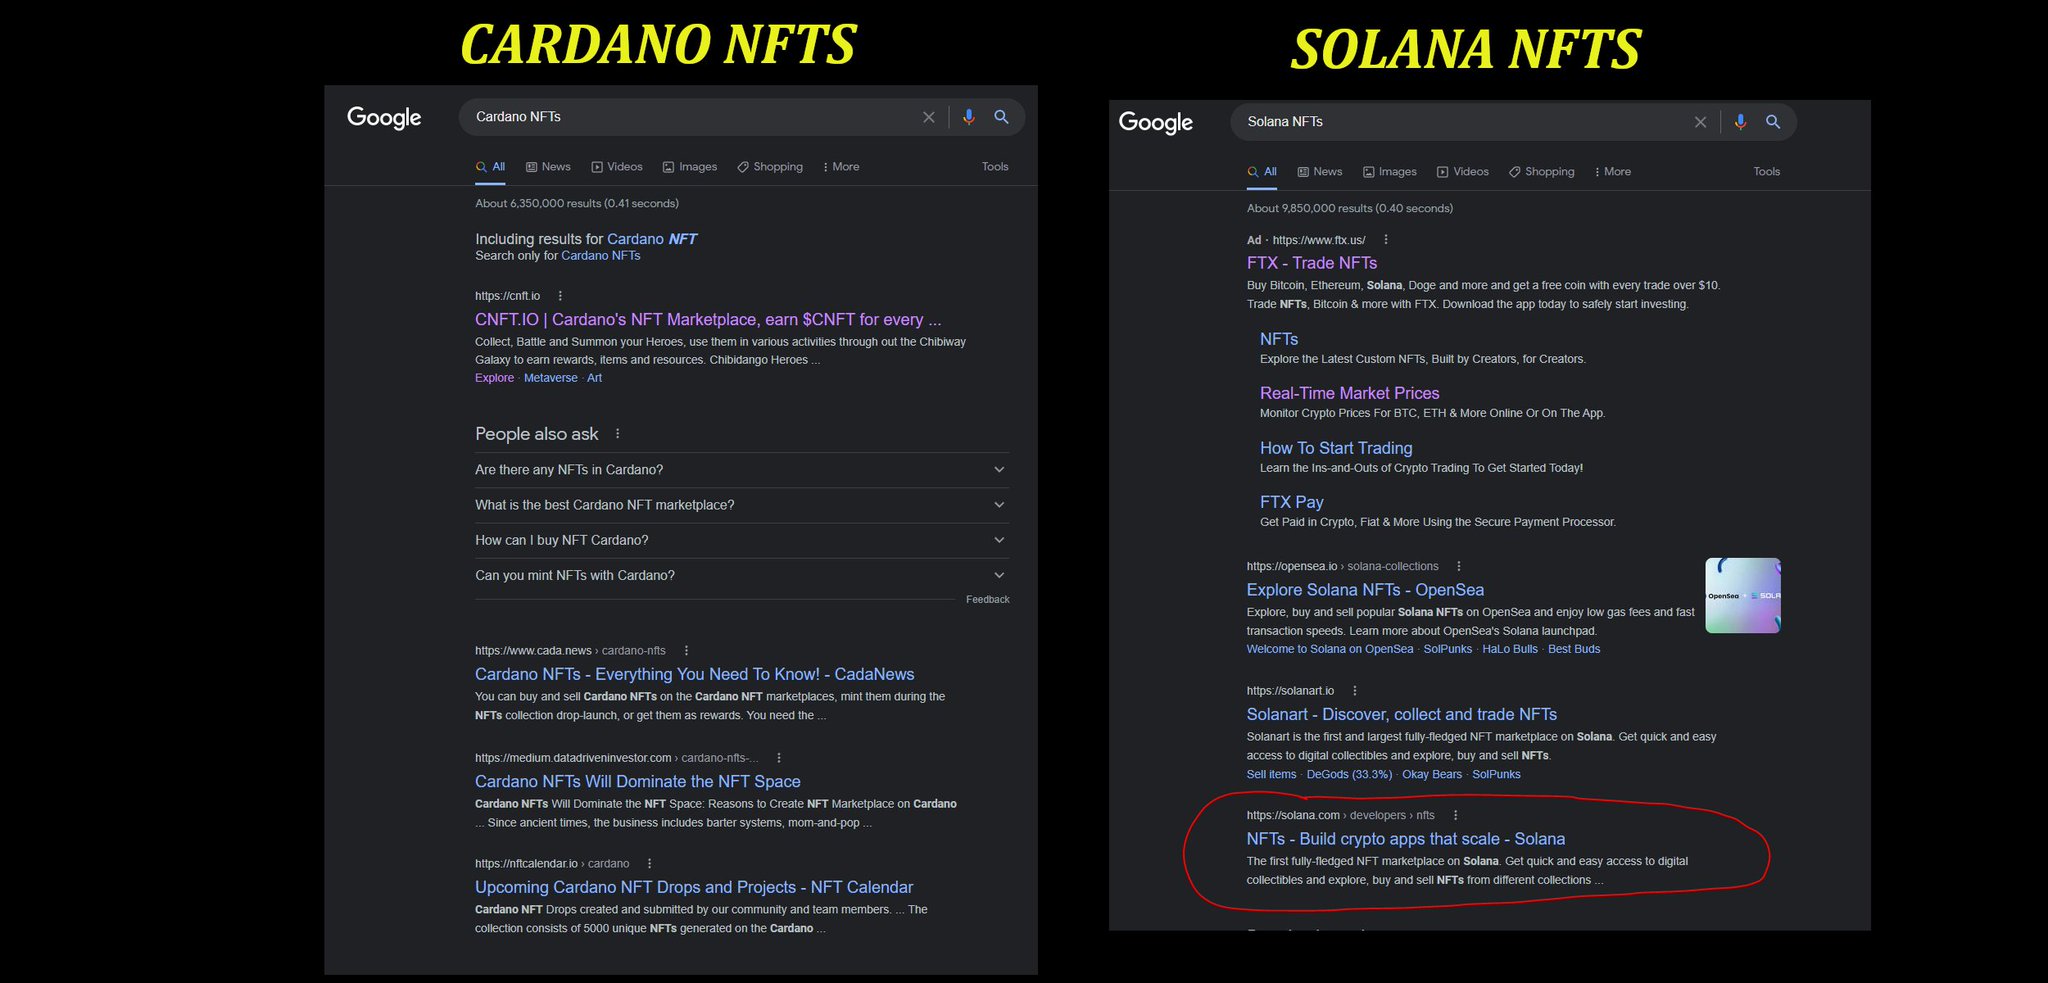
Task: Open the Art sitelink under CNFT.IO
Action: 595,378
